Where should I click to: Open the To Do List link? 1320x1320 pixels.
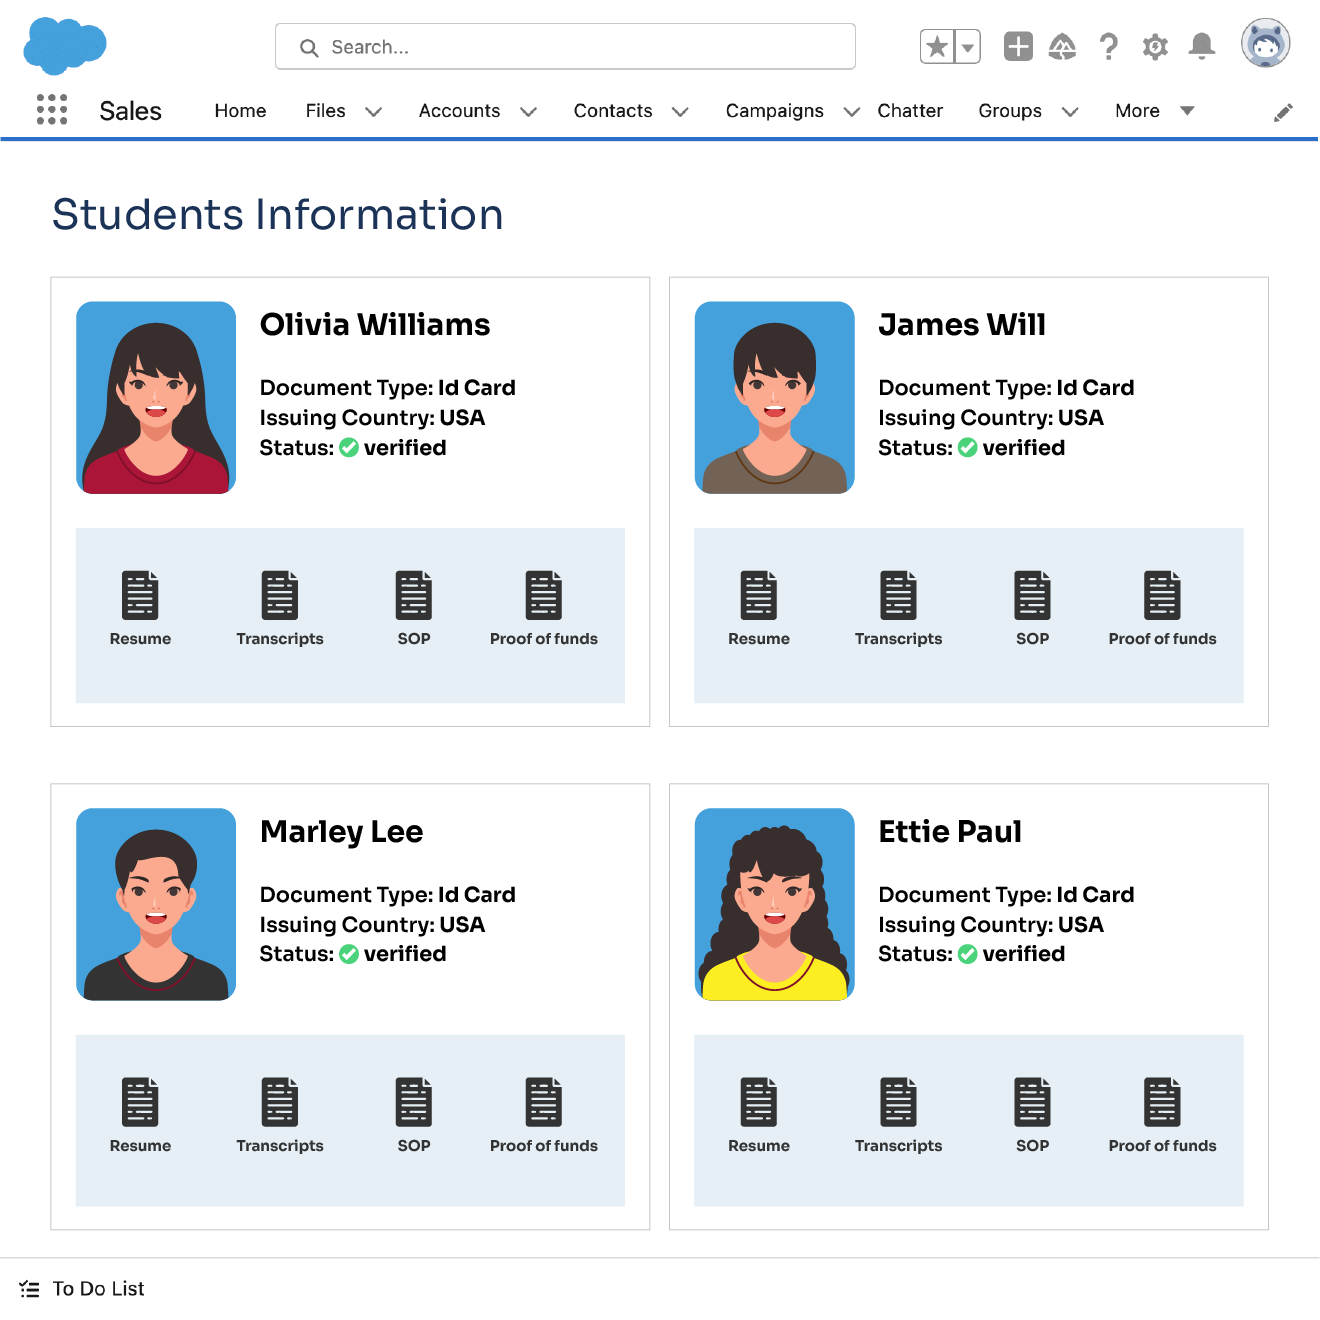pyautogui.click(x=98, y=1288)
